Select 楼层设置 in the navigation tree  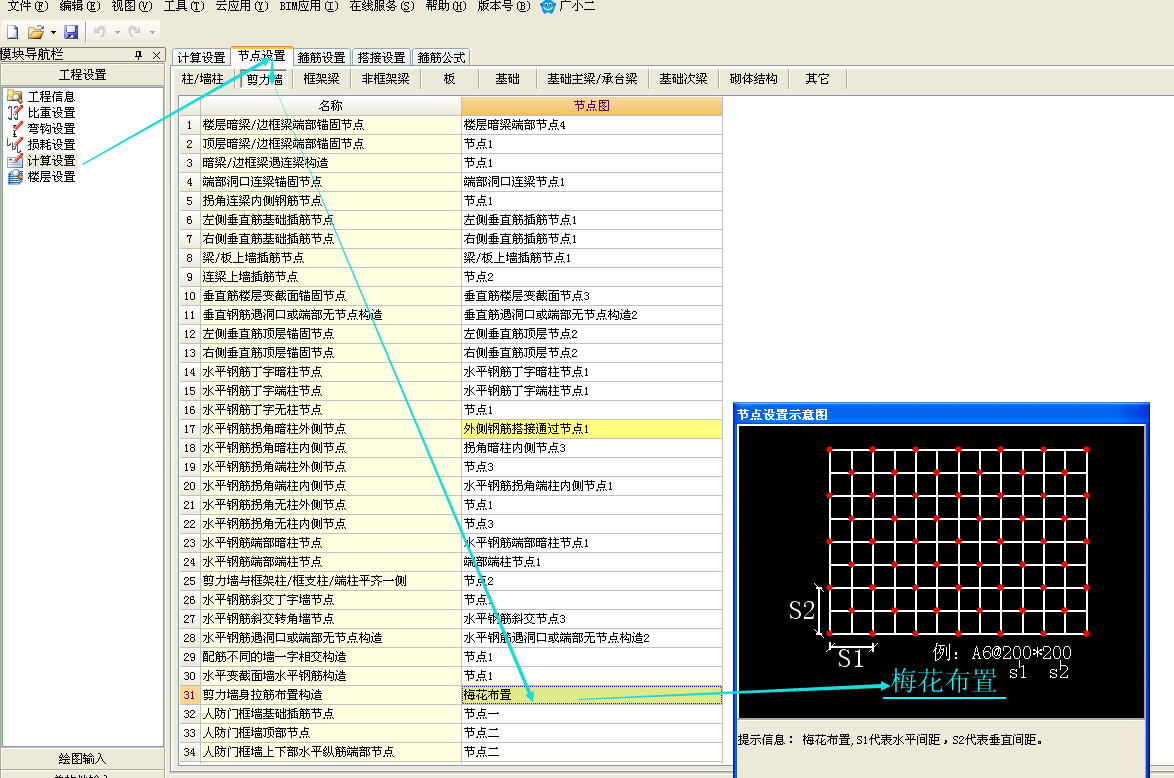pyautogui.click(x=52, y=177)
